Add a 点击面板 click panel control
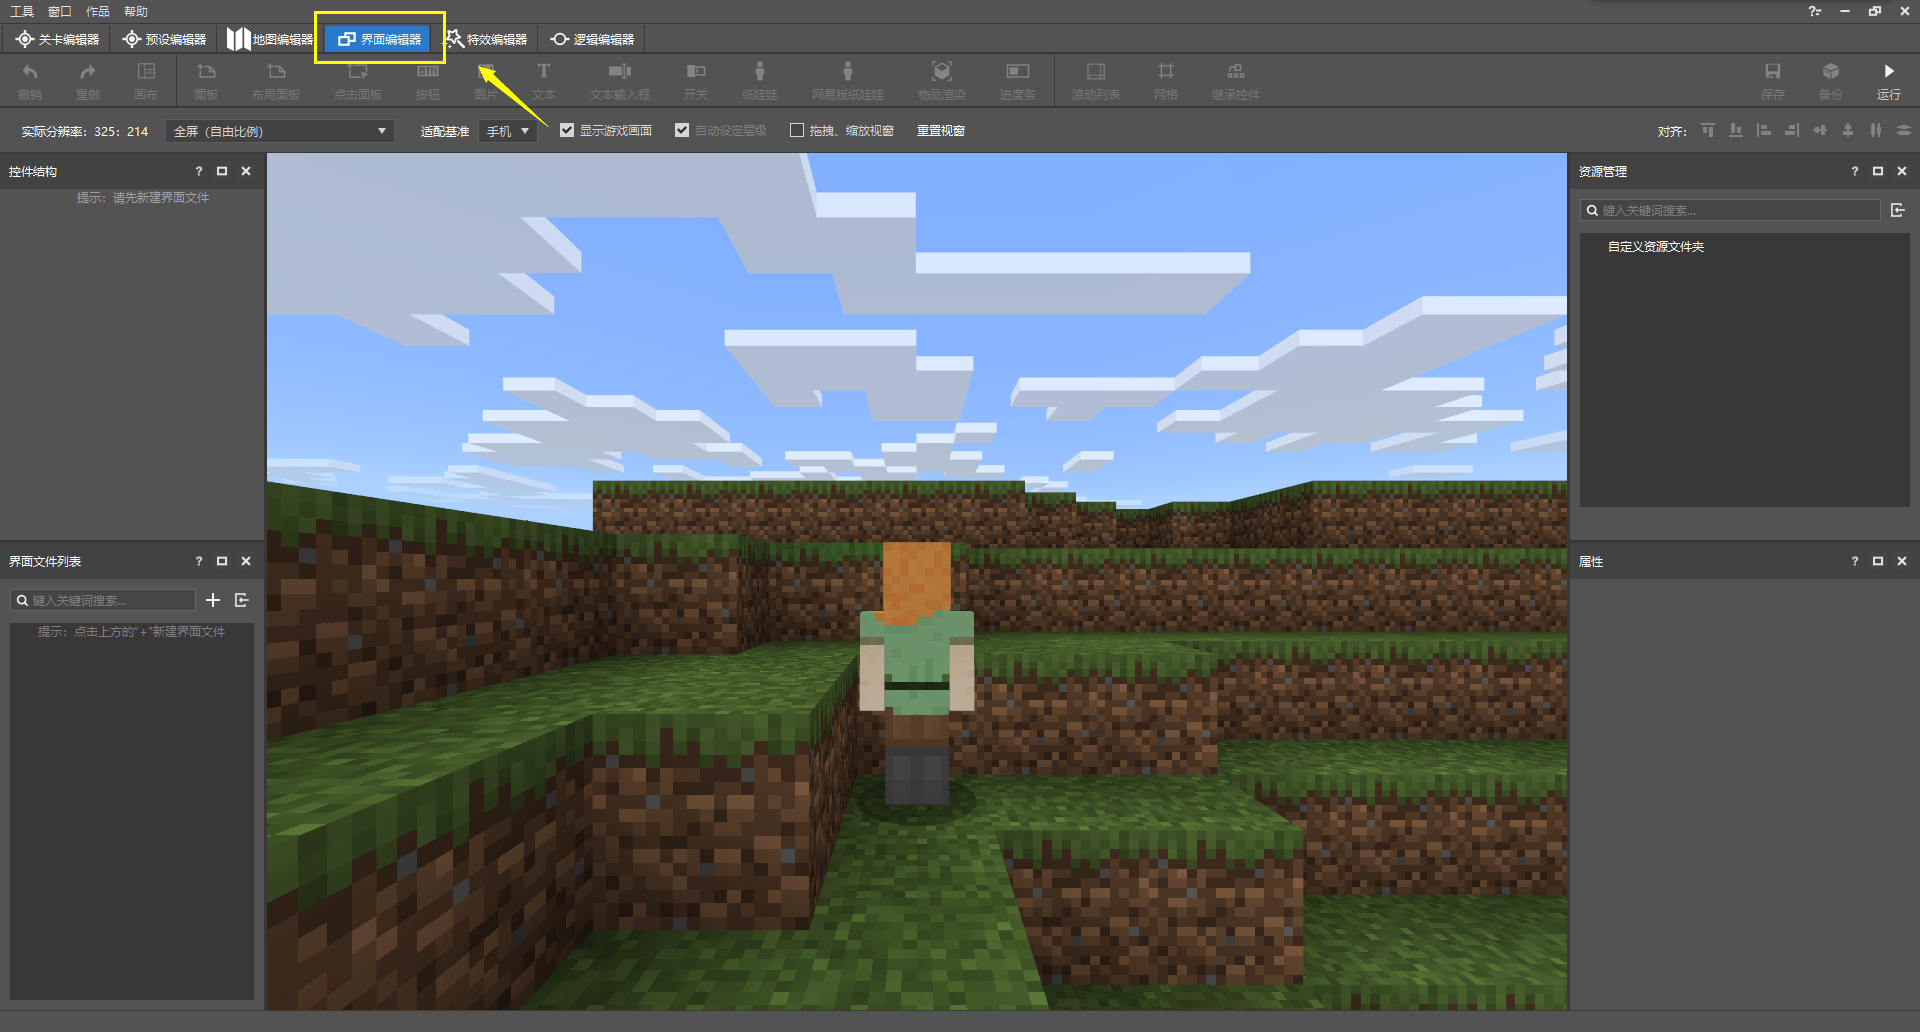 (358, 80)
